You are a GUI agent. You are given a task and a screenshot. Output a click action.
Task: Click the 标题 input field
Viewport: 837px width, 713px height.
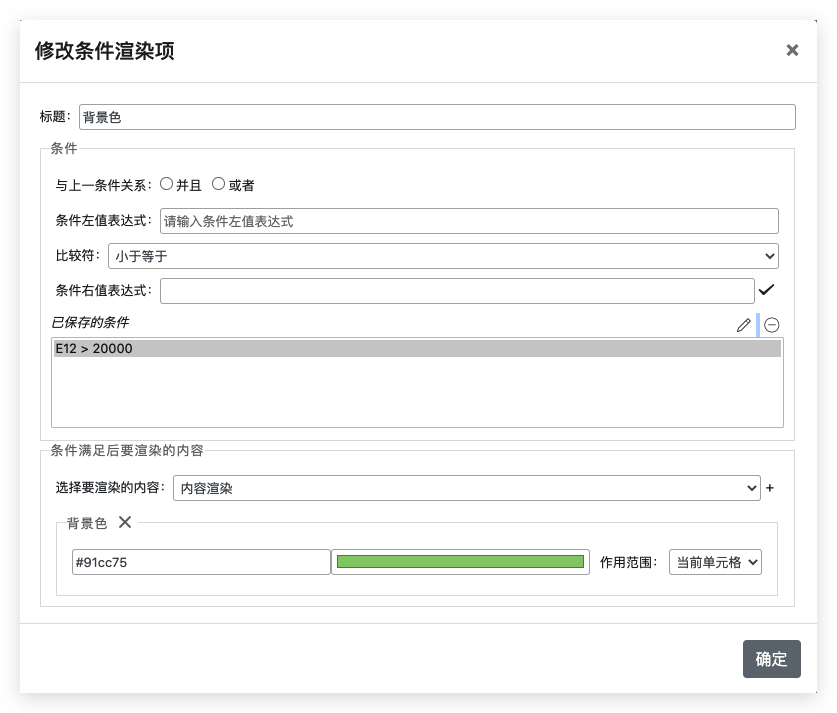[437, 117]
